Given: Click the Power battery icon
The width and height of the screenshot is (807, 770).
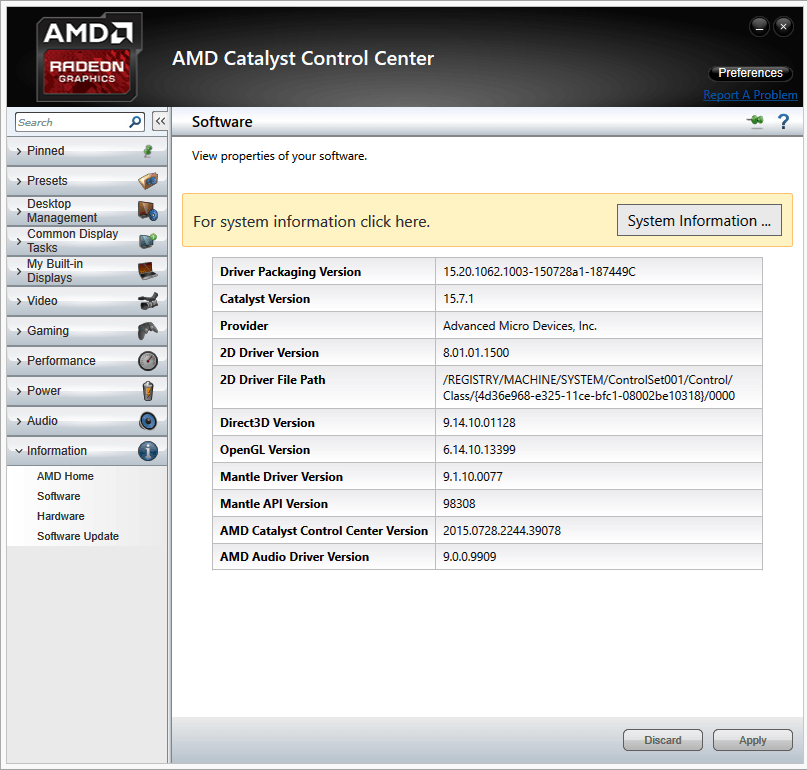Looking at the screenshot, I should pos(148,391).
